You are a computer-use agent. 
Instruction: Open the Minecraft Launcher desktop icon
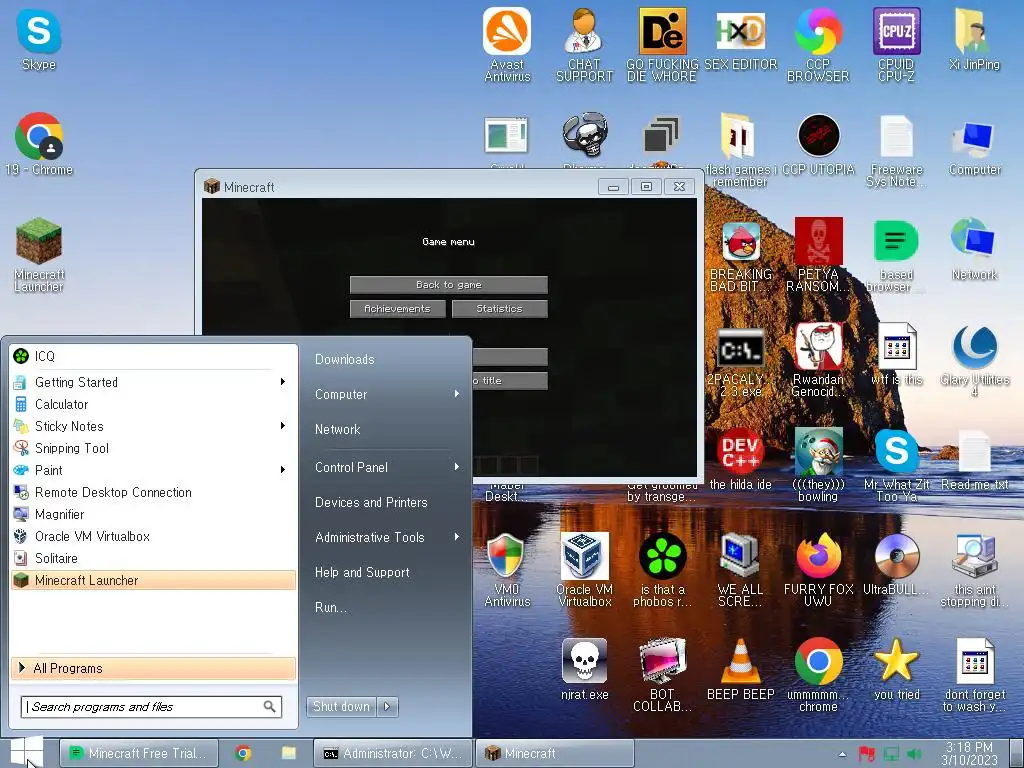(39, 255)
